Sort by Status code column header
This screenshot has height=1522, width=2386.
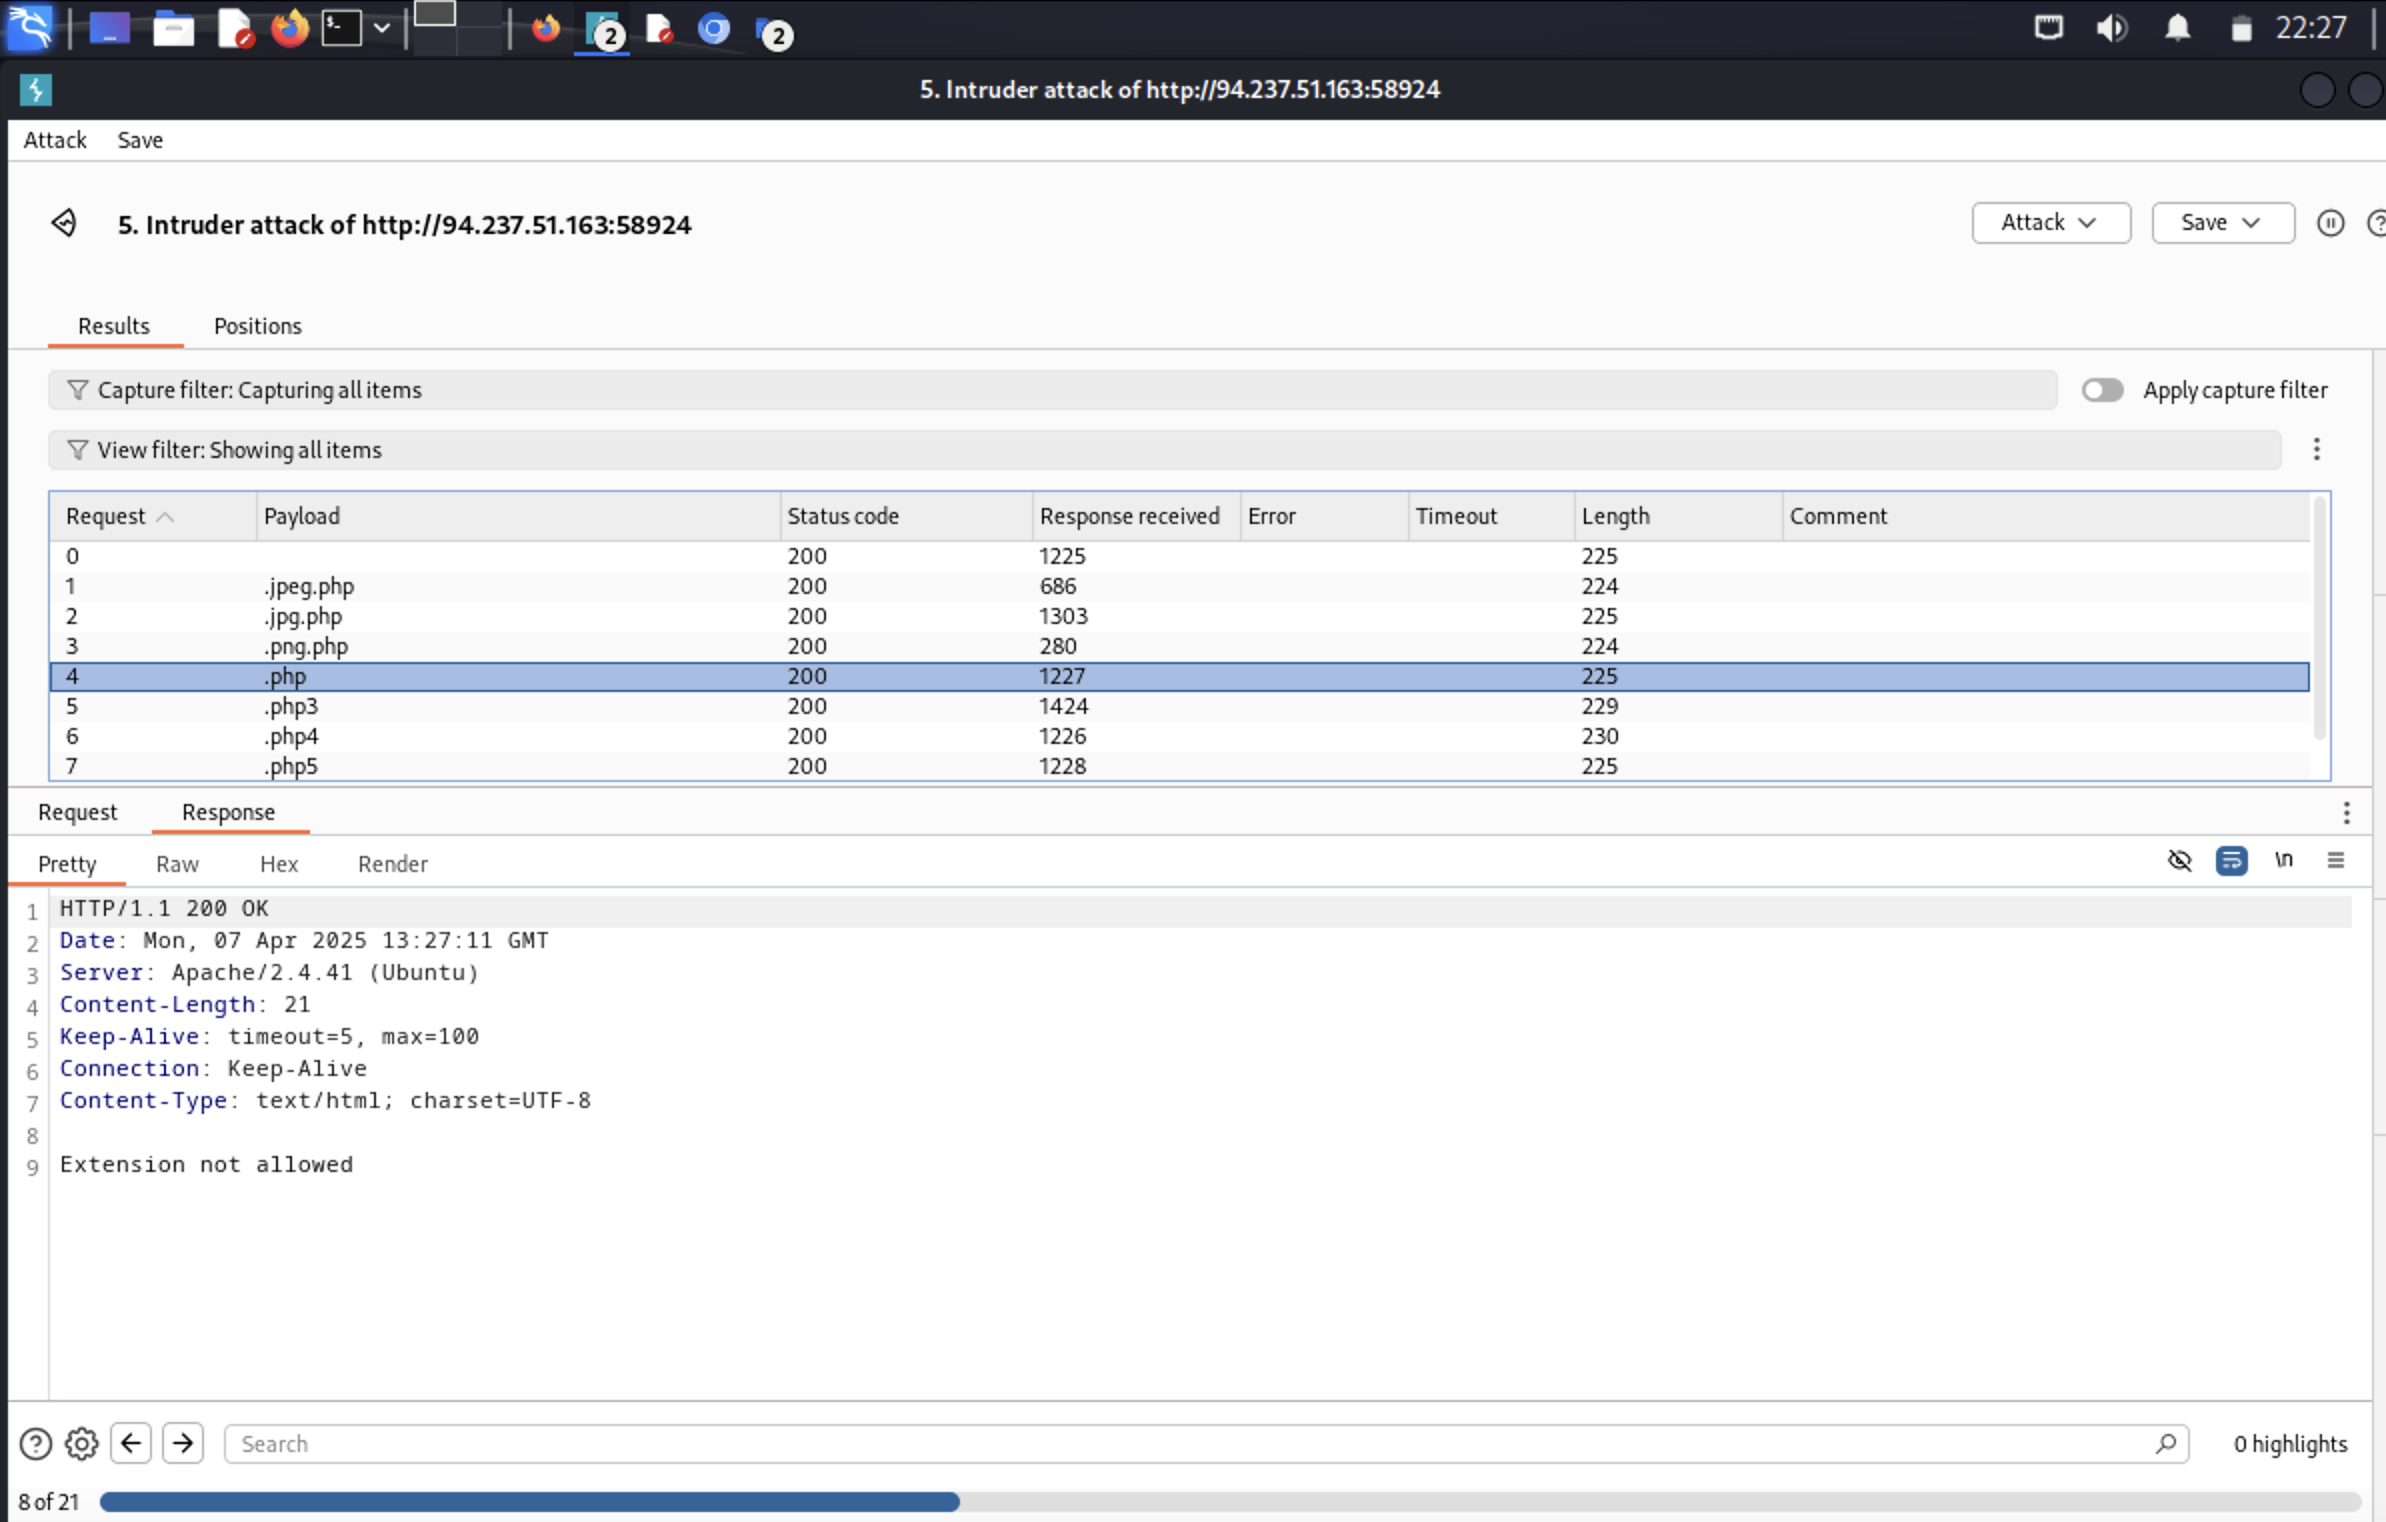pyautogui.click(x=906, y=516)
